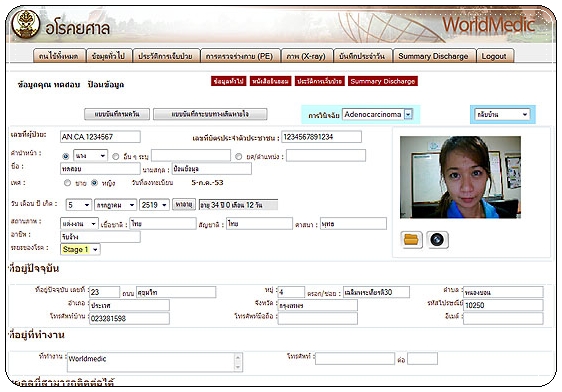
Task: Click the red Summary Discharge button
Action: [x=383, y=81]
